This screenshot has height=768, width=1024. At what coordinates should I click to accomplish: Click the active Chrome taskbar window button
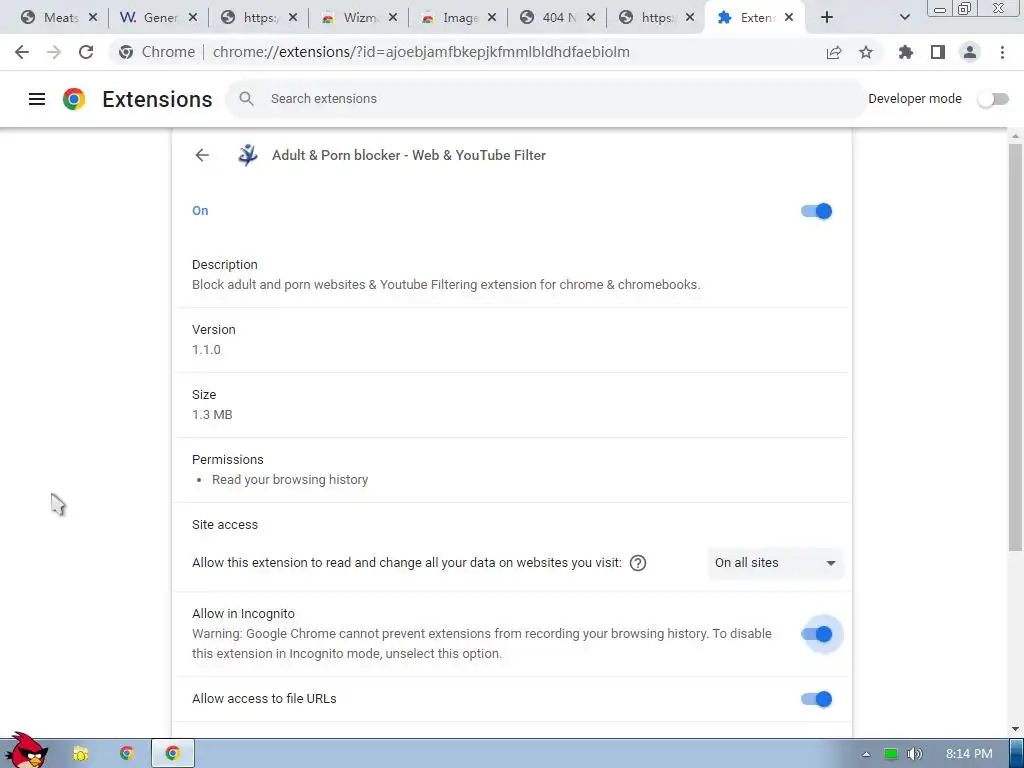click(173, 754)
